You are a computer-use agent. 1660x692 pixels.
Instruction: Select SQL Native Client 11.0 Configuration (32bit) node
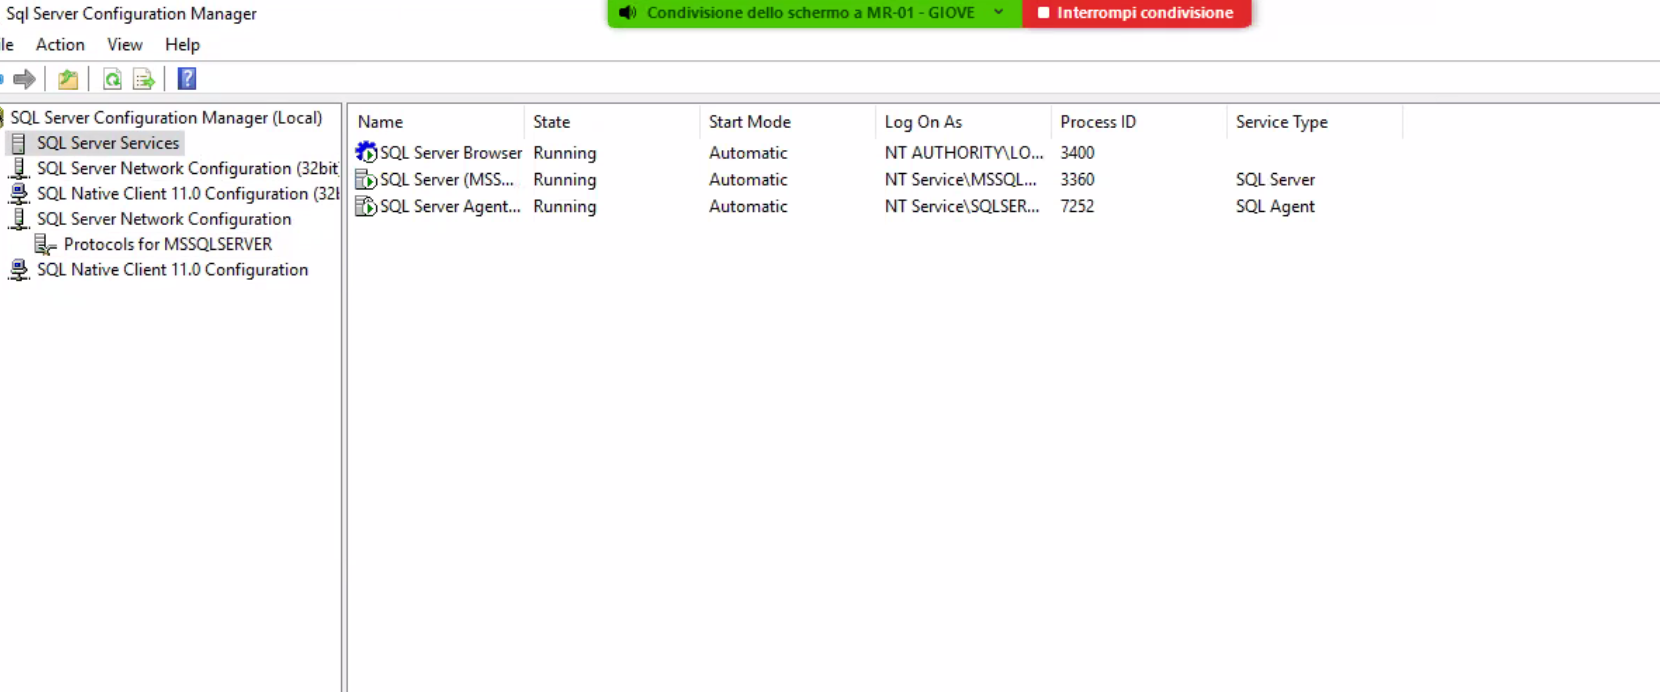pos(188,193)
